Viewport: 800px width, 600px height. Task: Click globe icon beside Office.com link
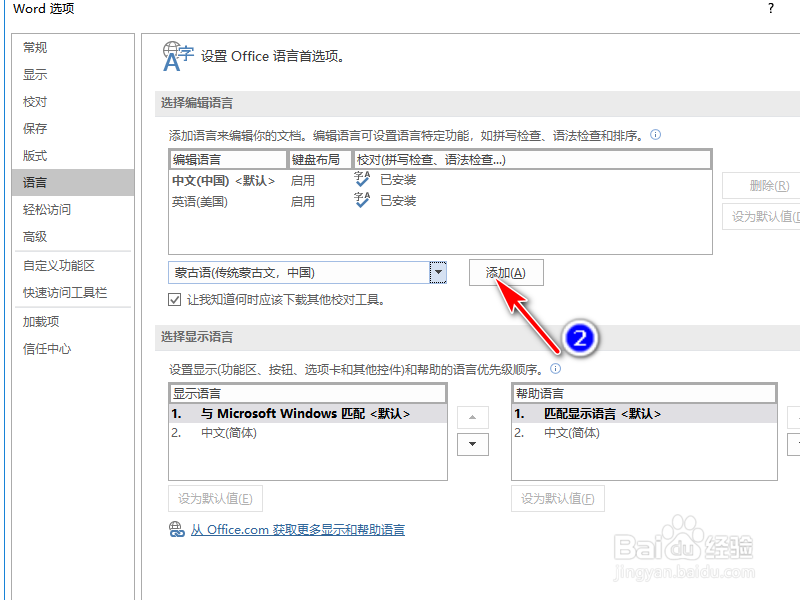[x=177, y=530]
